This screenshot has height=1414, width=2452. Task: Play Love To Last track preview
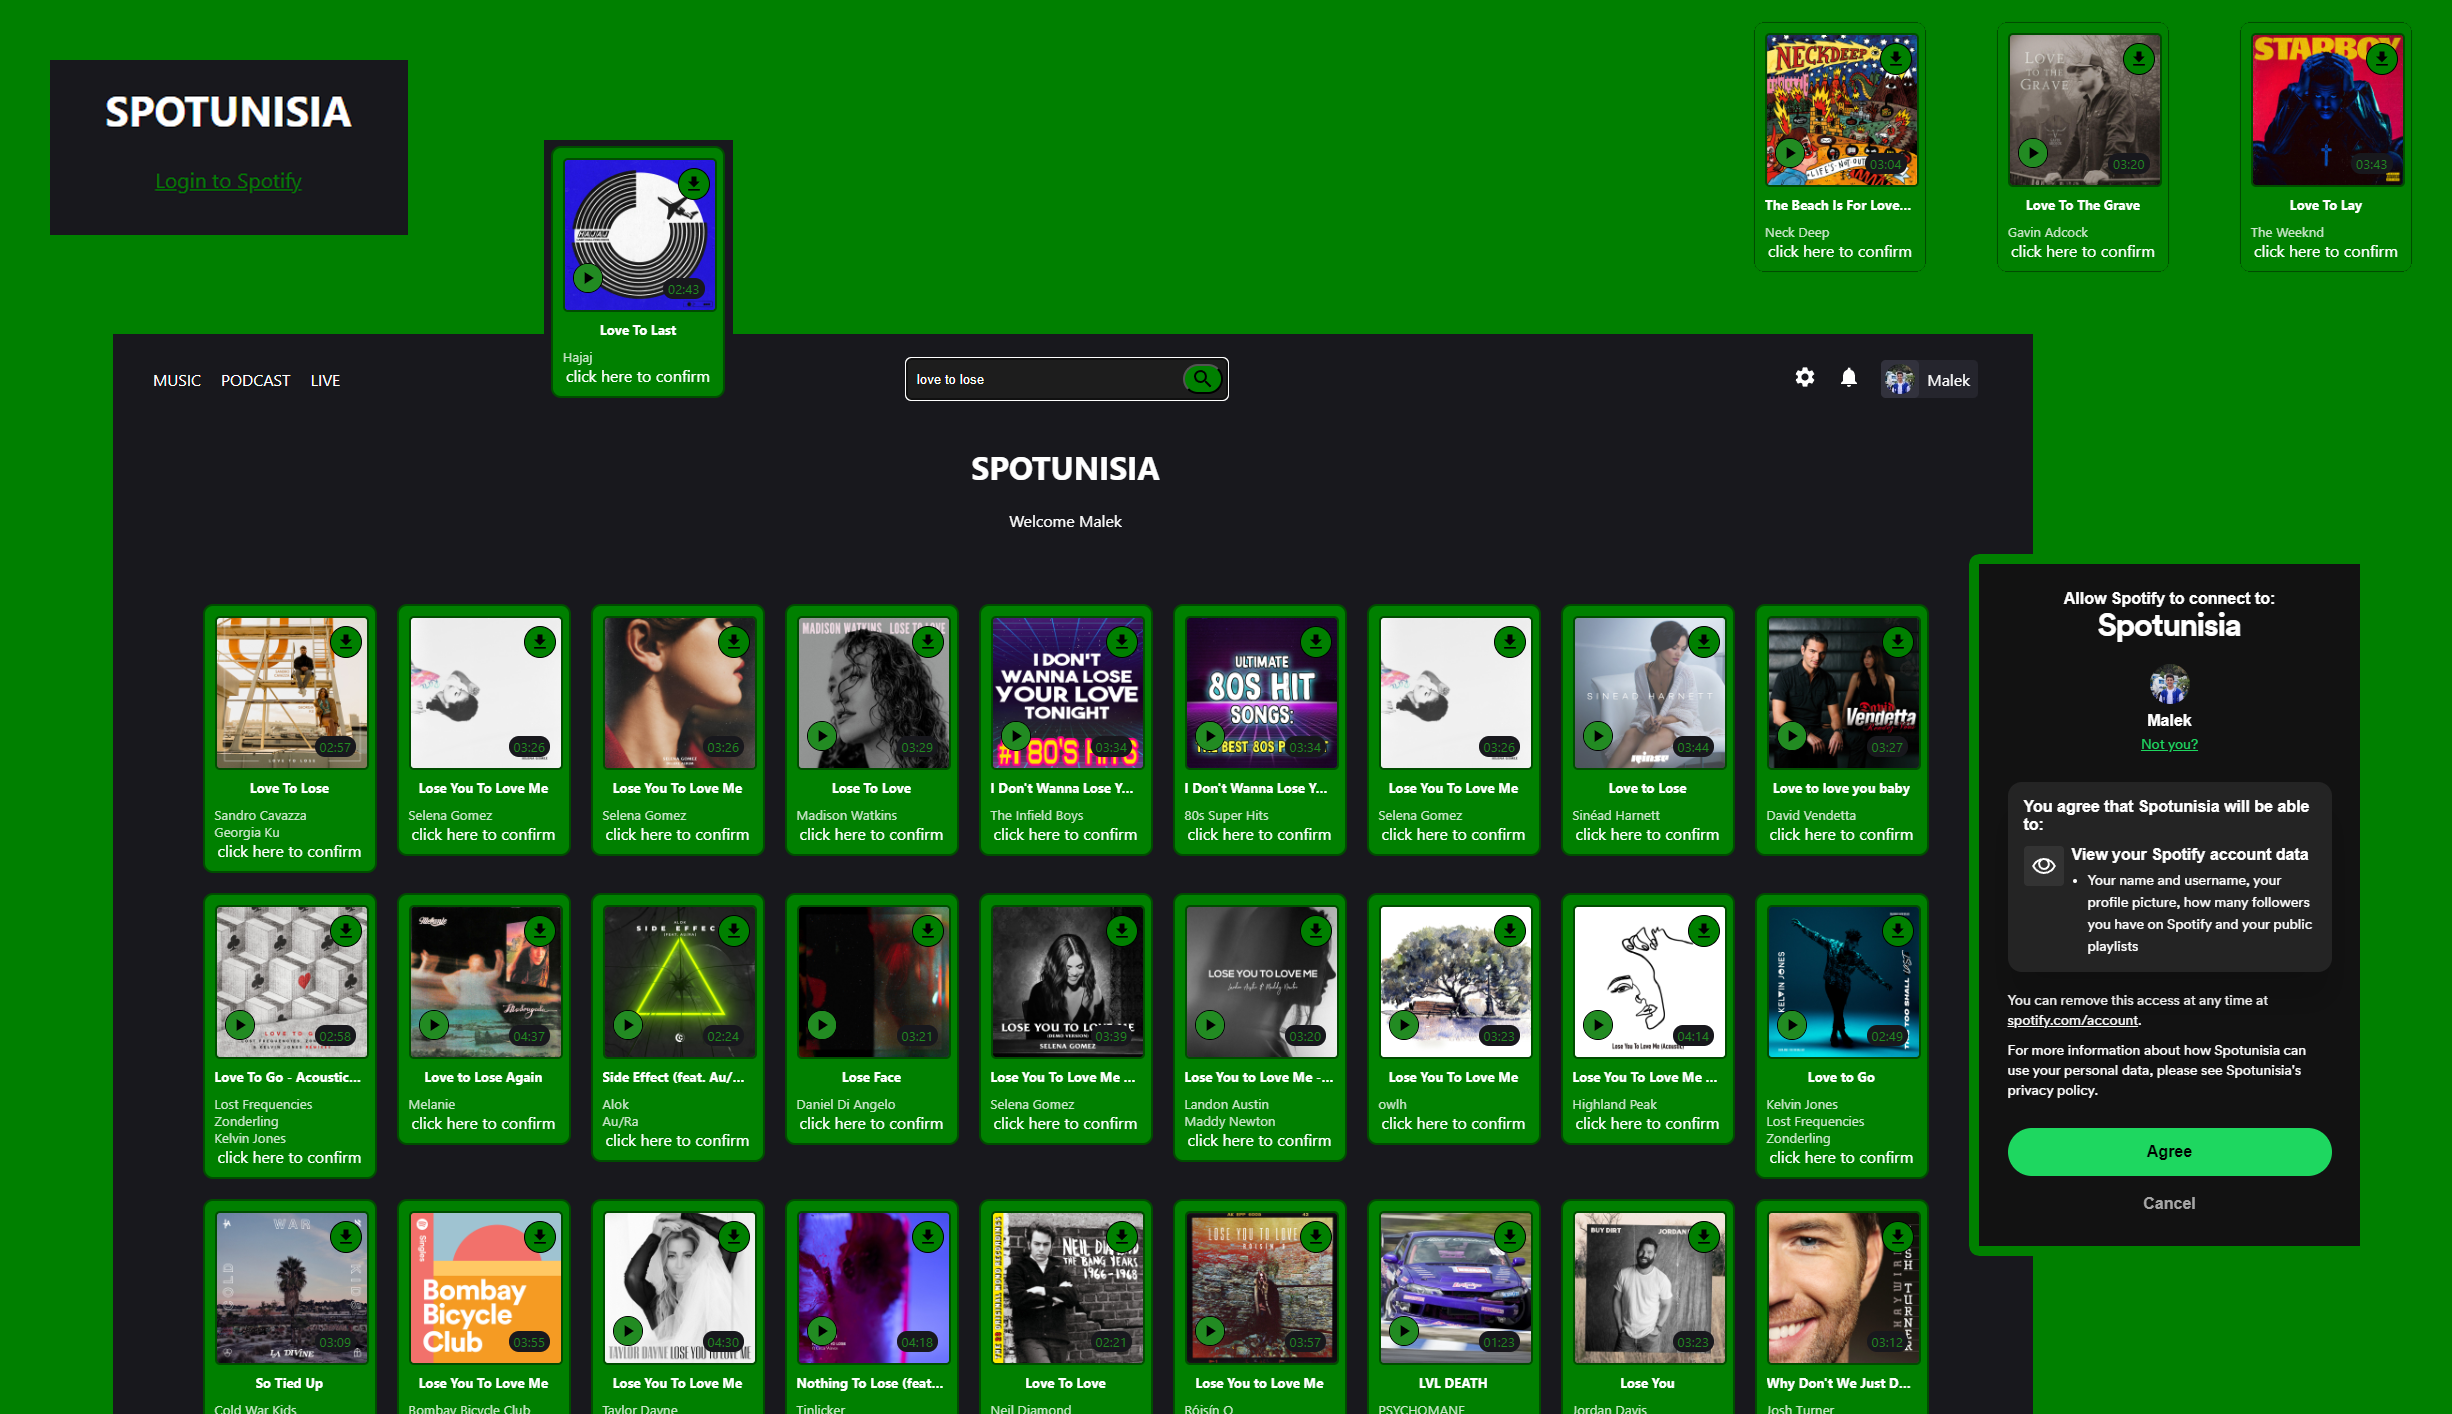[587, 278]
